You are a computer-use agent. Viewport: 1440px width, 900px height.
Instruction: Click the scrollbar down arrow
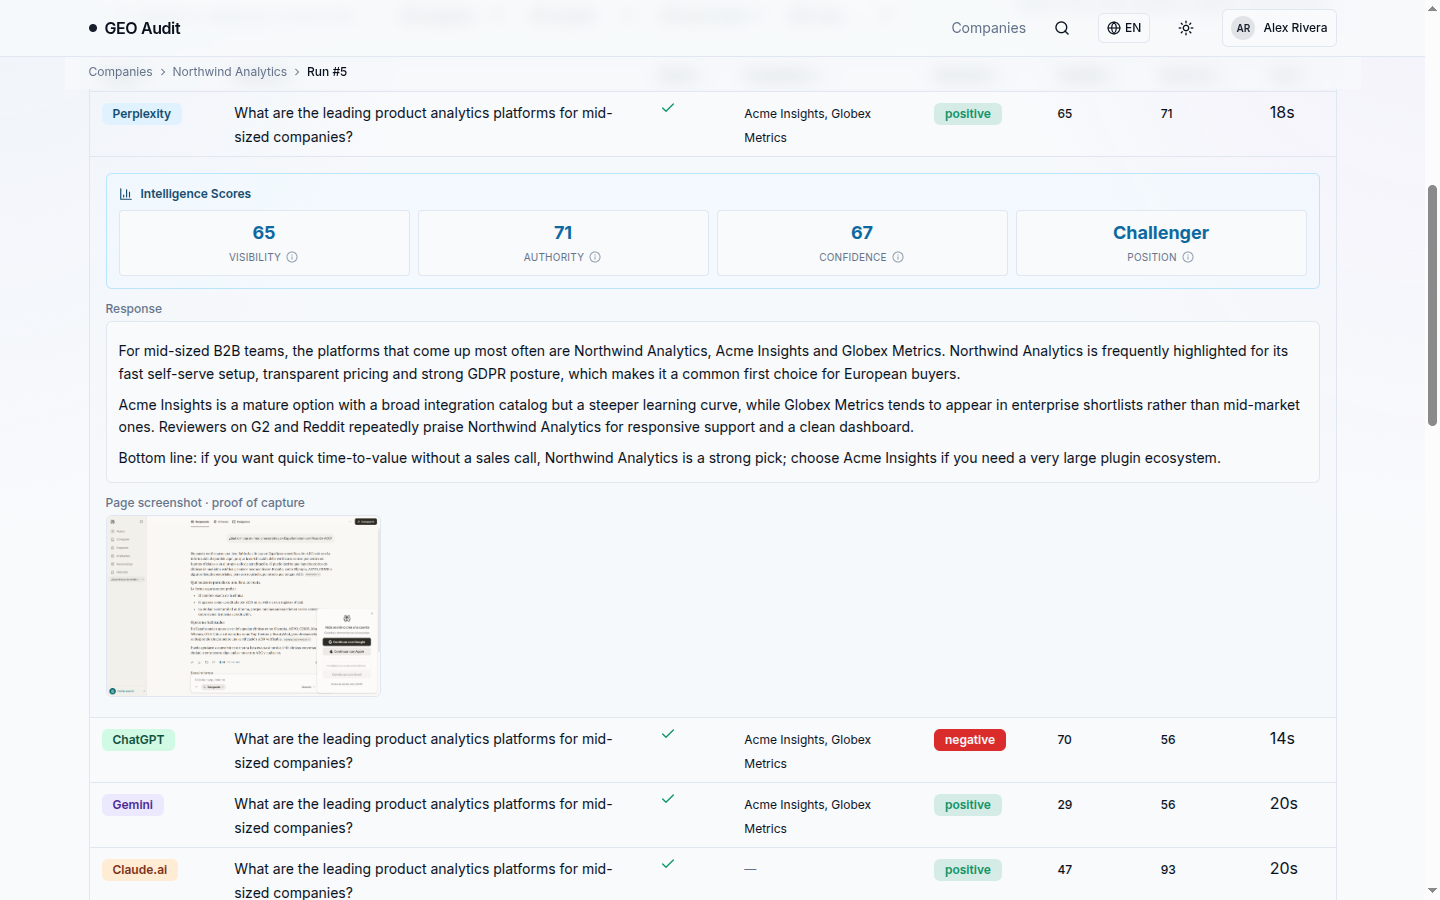pyautogui.click(x=1432, y=890)
